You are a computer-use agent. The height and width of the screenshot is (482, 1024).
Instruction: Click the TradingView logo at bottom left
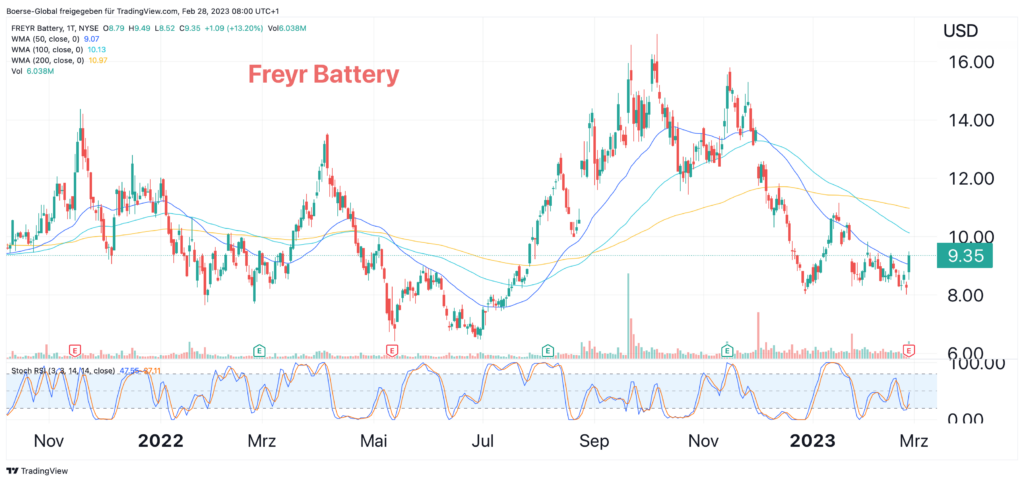pos(37,470)
